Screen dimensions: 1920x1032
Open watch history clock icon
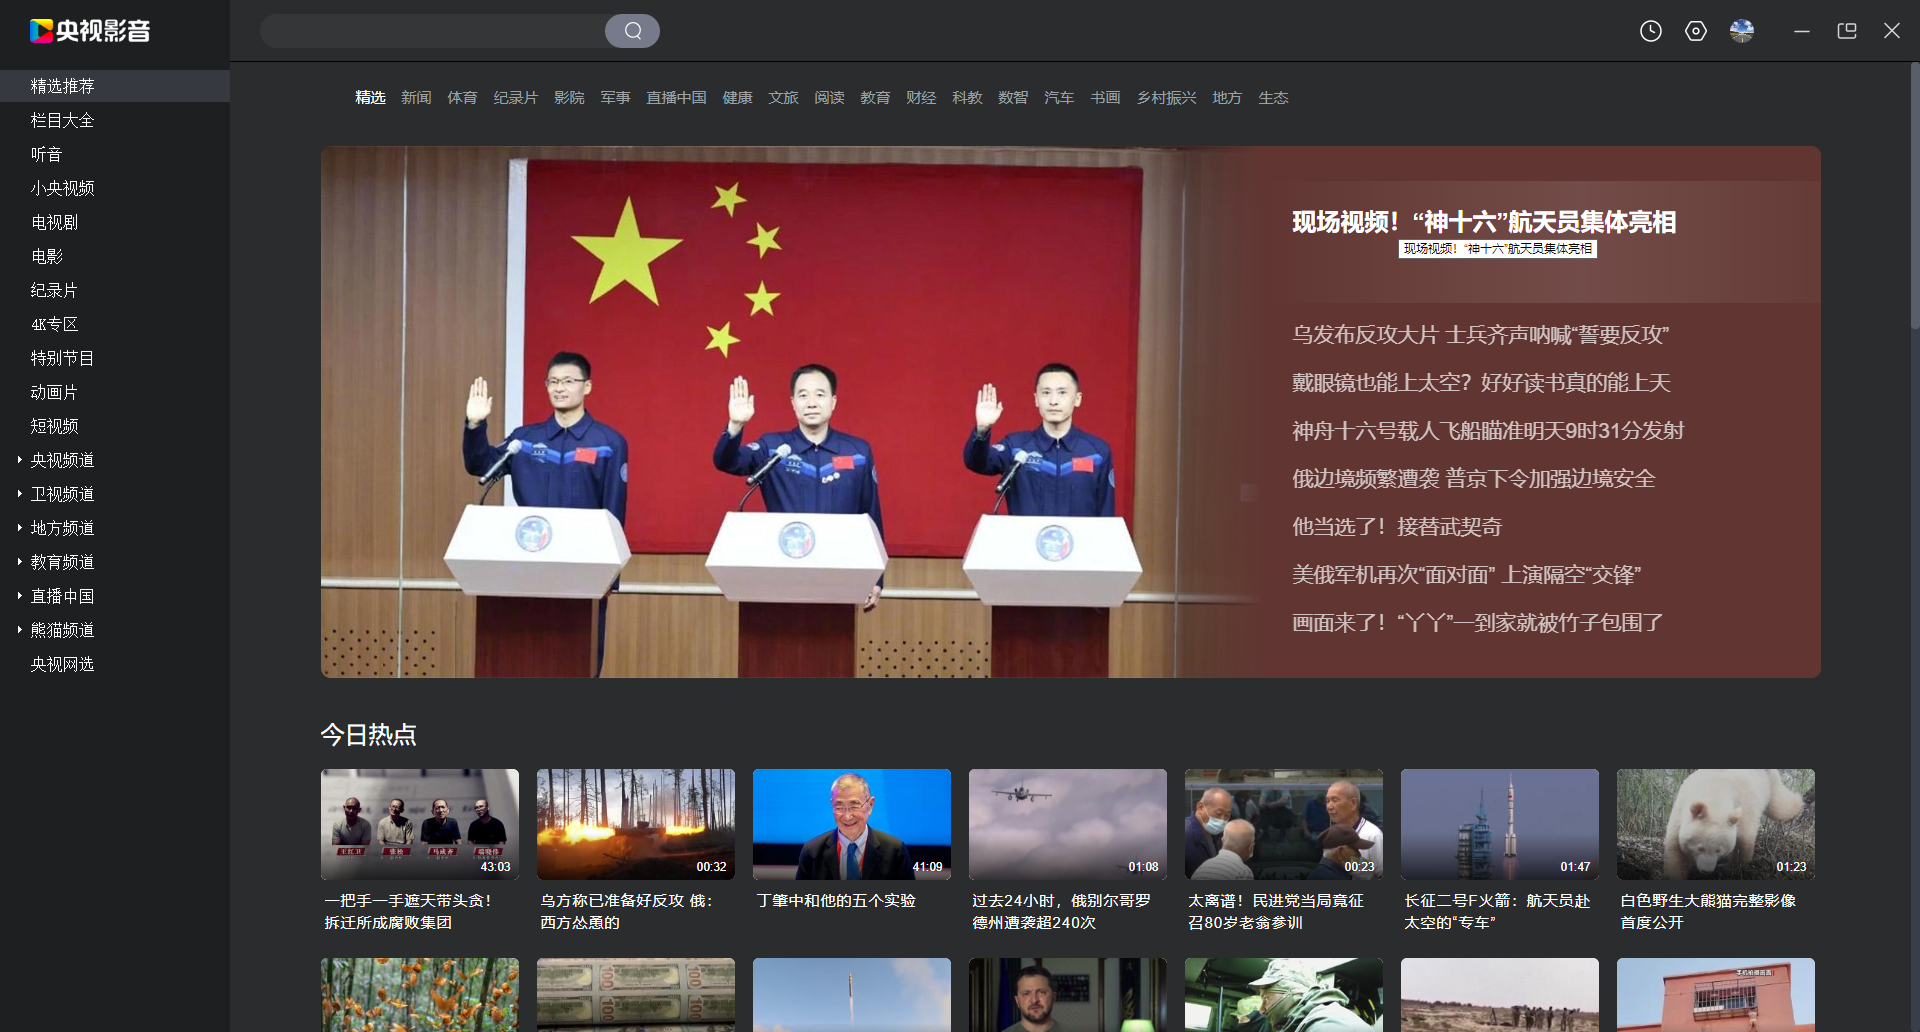coord(1650,31)
